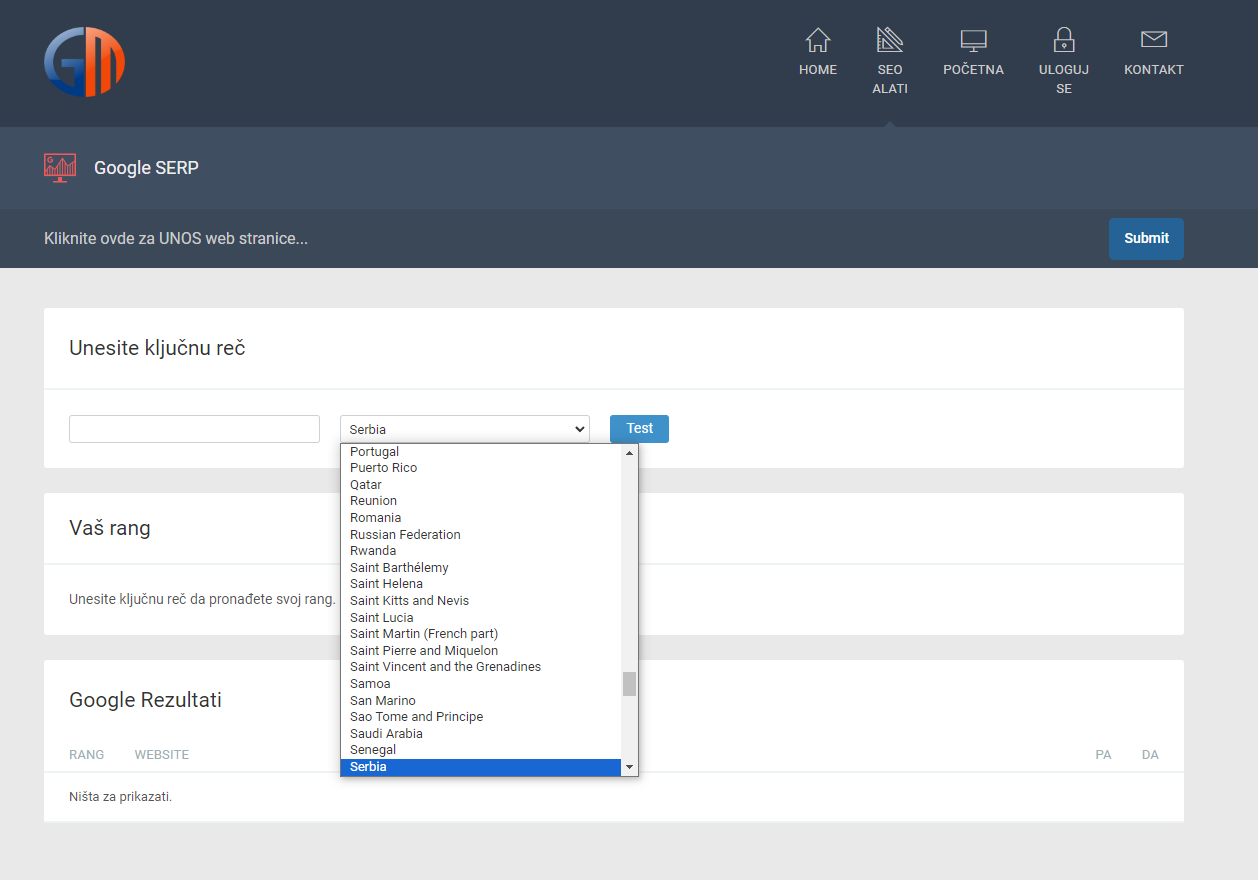Click the Uloguj Se padlock icon
1258x880 pixels.
pos(1063,40)
